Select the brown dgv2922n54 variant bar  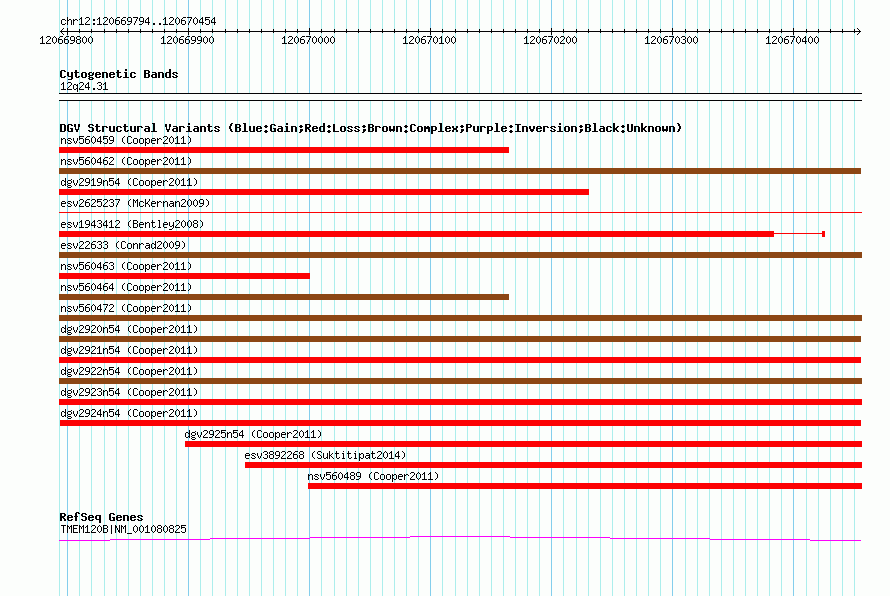[x=460, y=381]
